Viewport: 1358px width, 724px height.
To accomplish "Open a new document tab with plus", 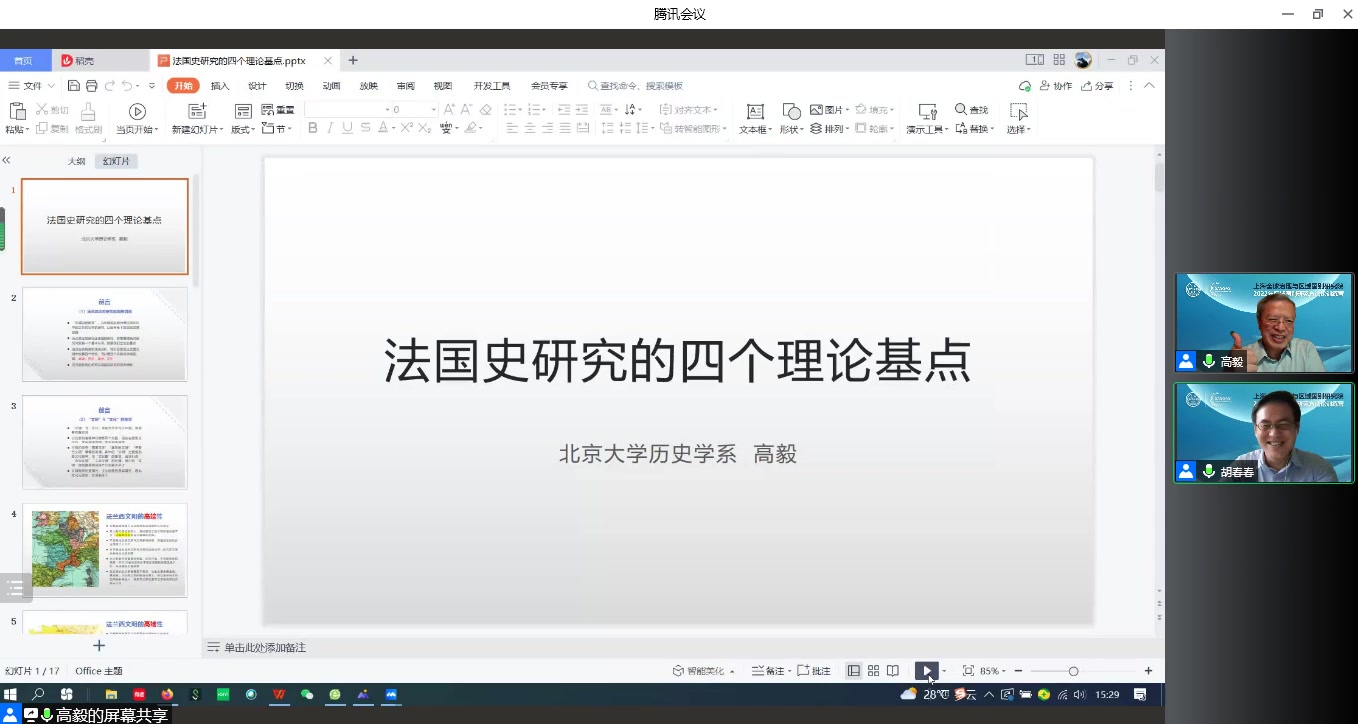I will point(353,60).
